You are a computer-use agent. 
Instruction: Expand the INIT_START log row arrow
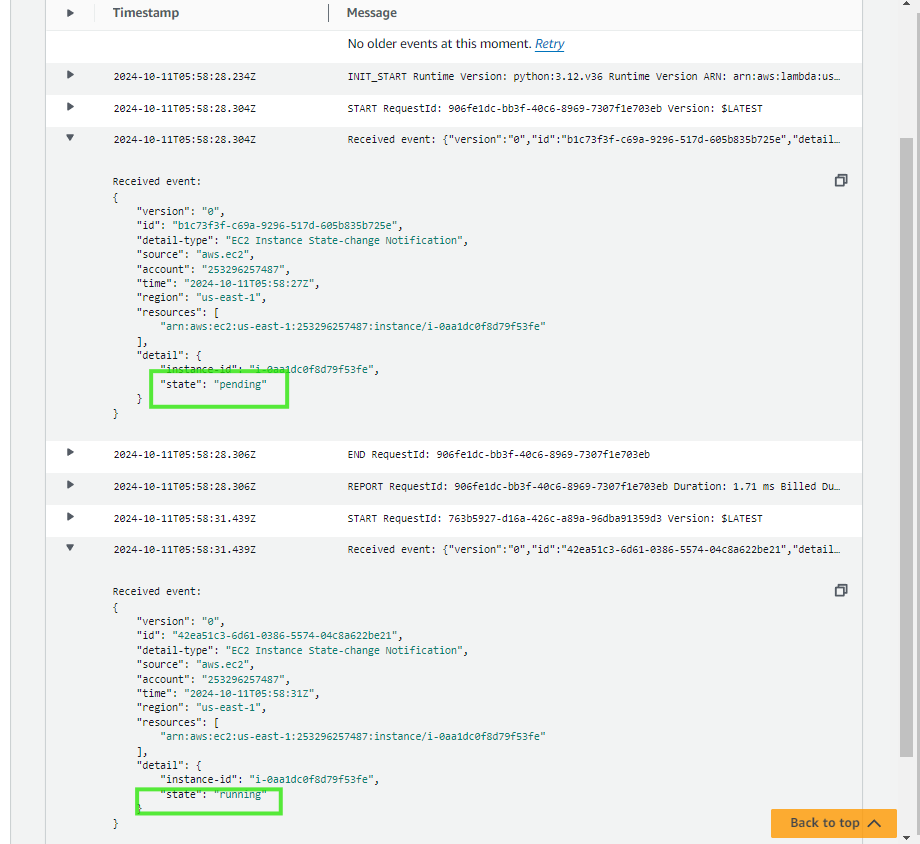click(70, 75)
